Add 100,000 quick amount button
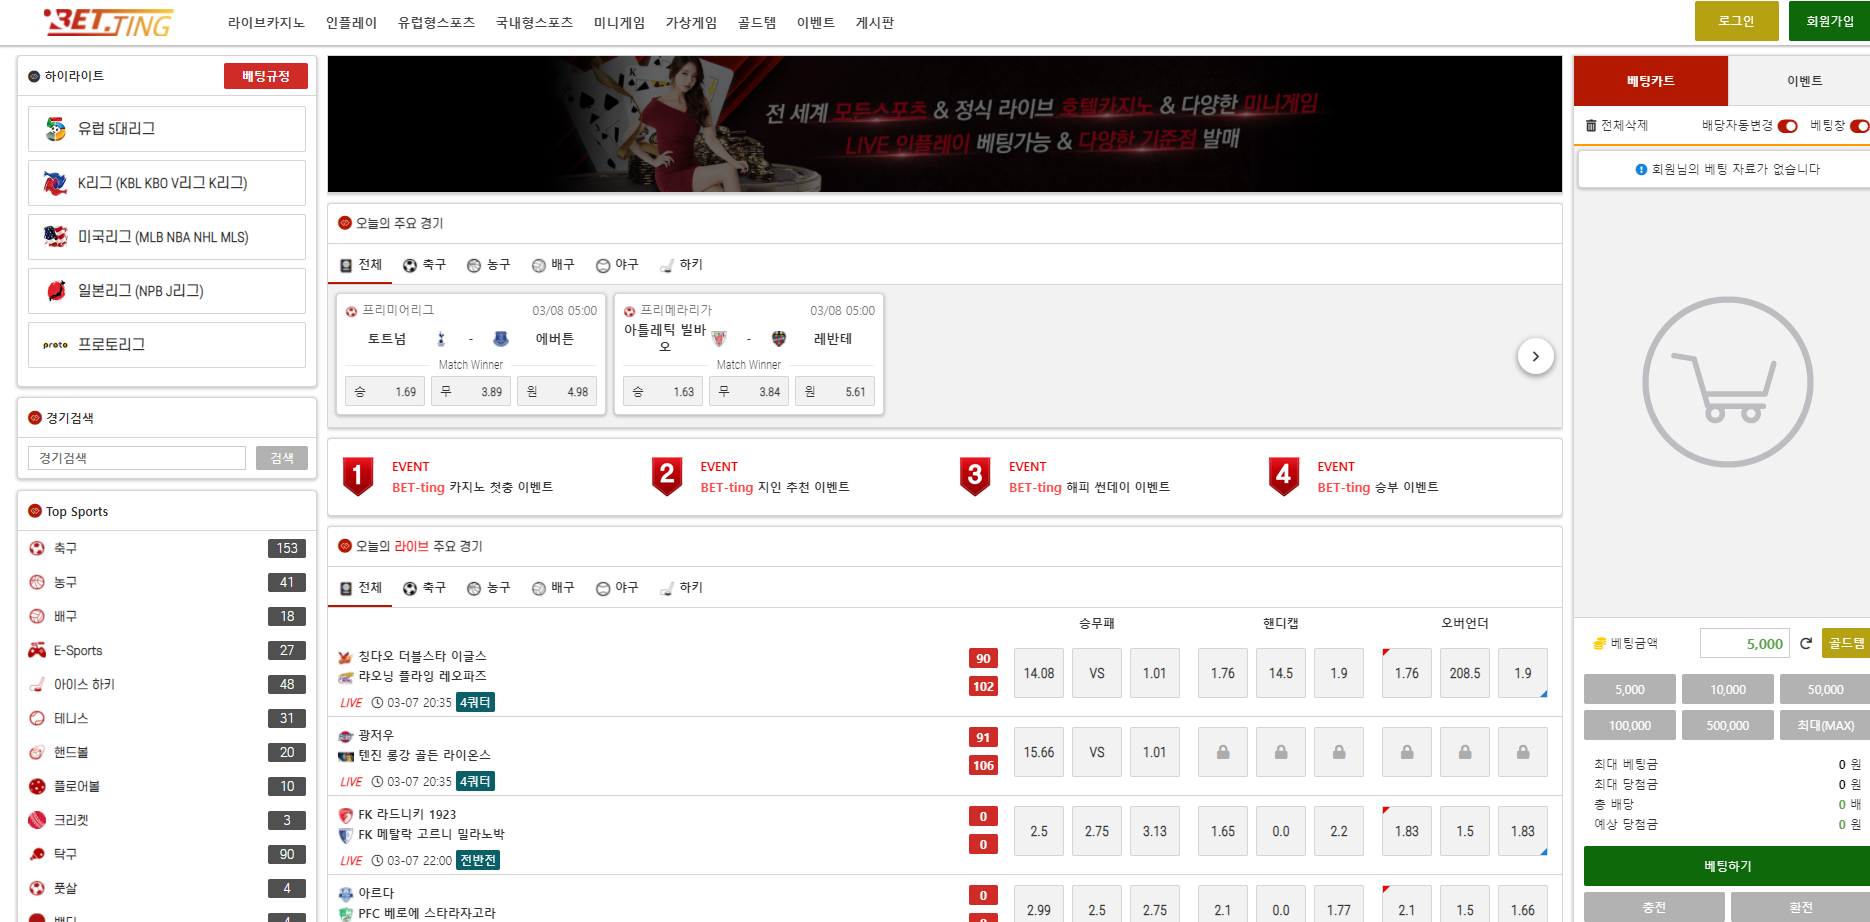Screen dimensions: 1870x922 coord(1630,725)
